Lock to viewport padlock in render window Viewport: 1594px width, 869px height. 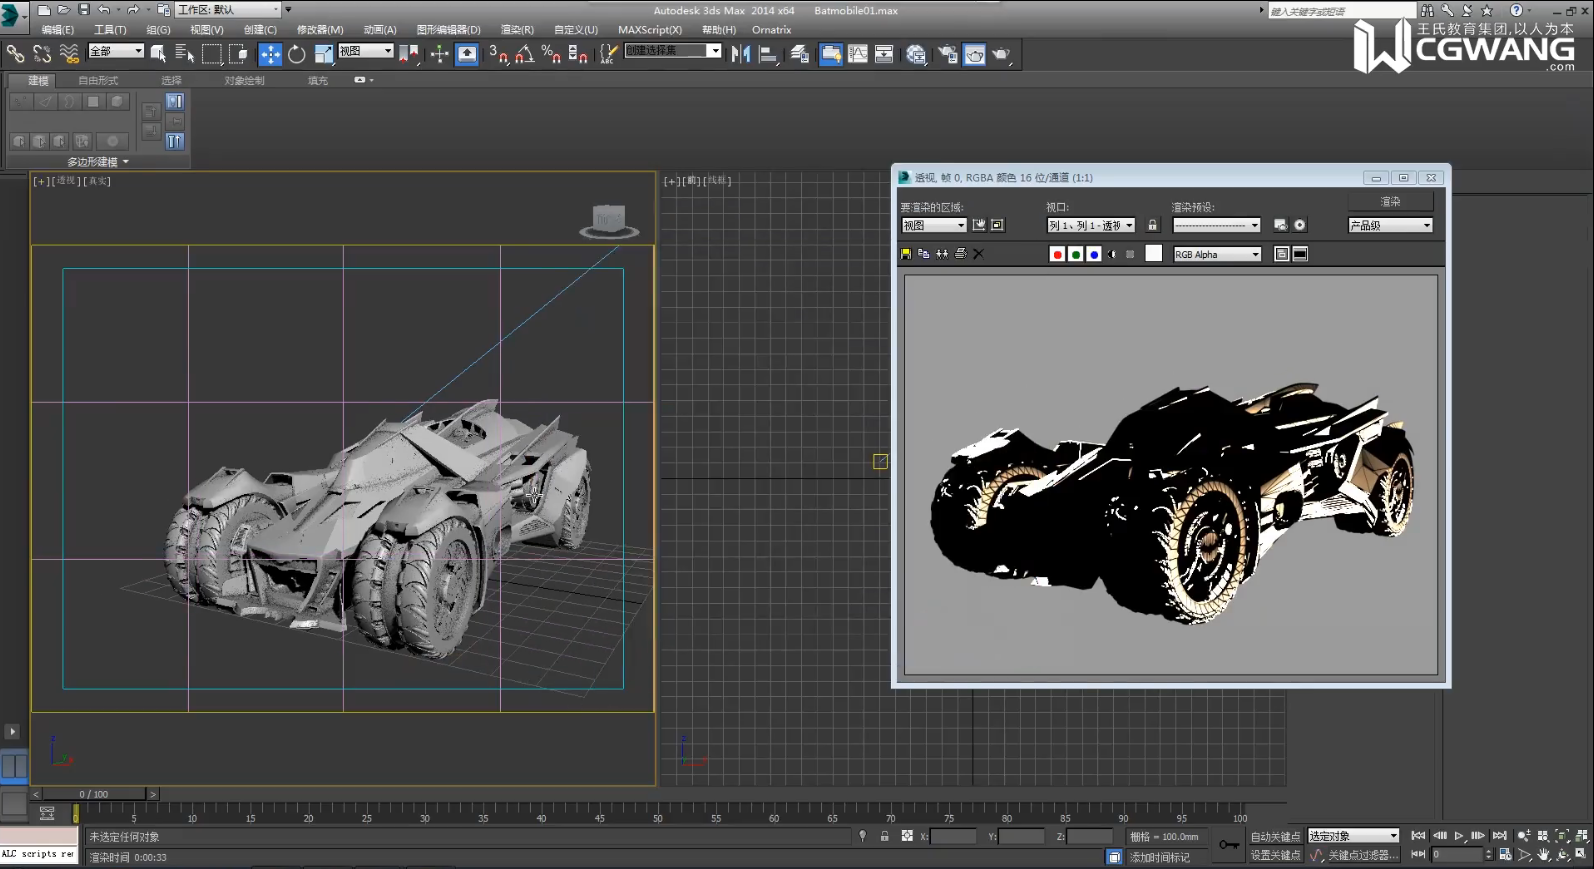pos(1152,225)
